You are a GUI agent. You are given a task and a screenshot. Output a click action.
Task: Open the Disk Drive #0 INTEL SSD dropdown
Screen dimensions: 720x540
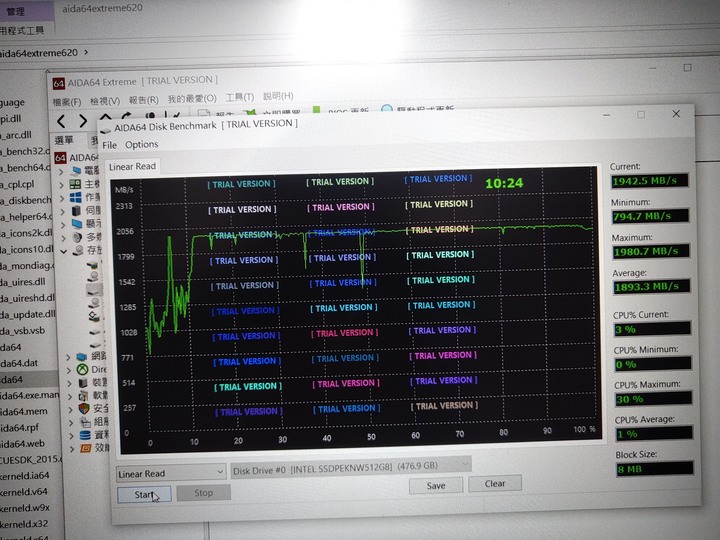click(351, 468)
